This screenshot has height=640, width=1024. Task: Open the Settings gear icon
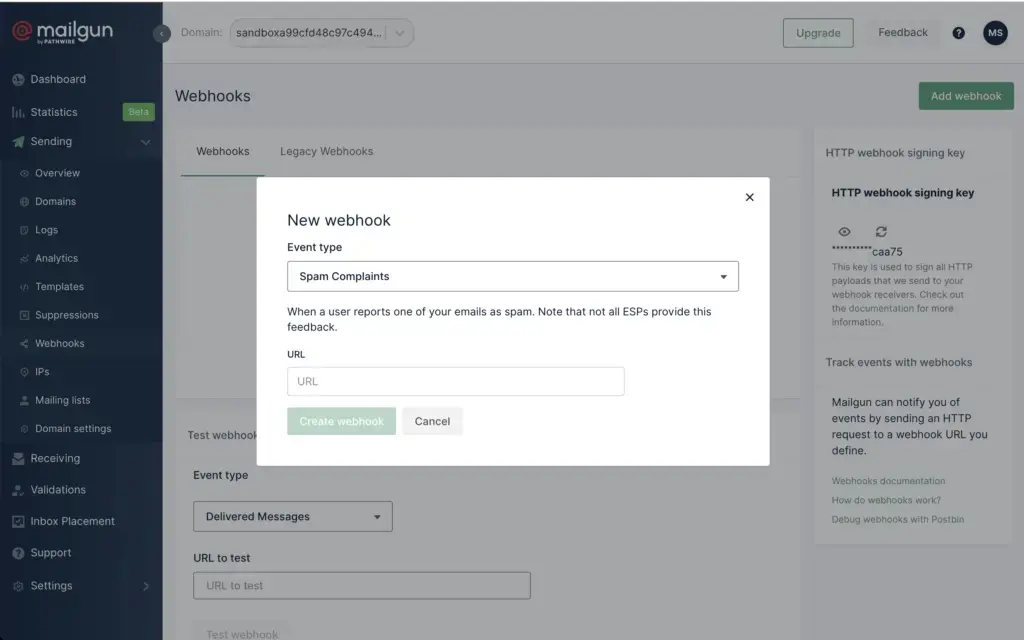(x=18, y=586)
